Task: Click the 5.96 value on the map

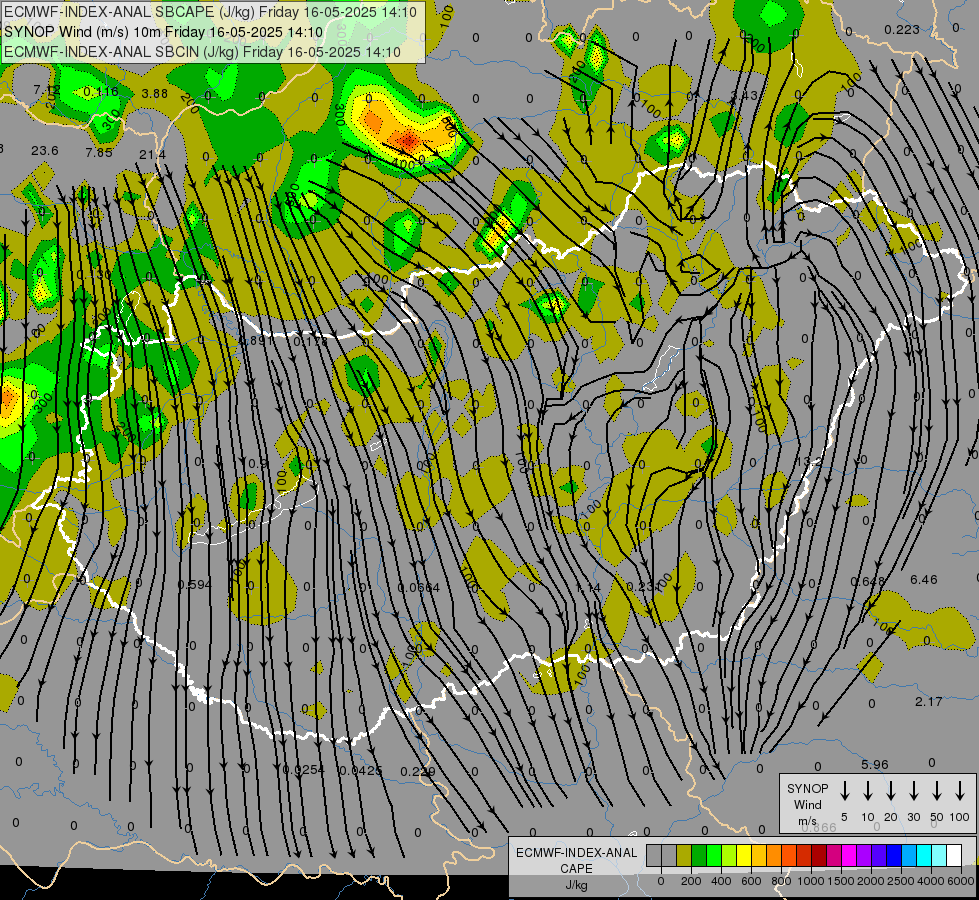Action: [875, 764]
